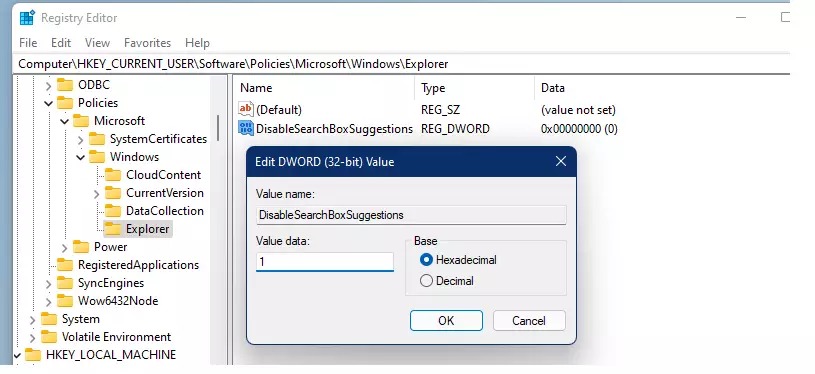Viewport: 815px width, 374px height.
Task: Click the Policies folder icon
Action: tap(65, 102)
